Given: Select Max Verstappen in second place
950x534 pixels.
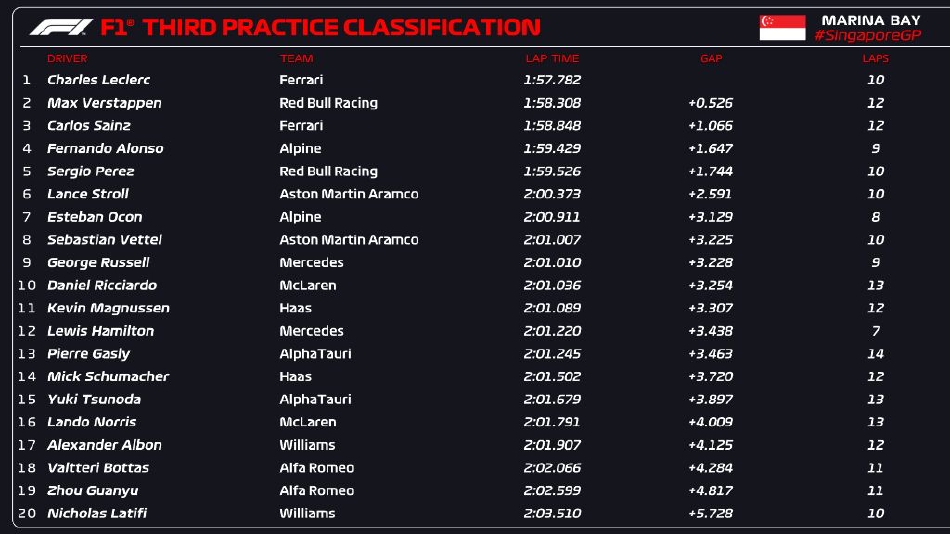Looking at the screenshot, I should click(x=104, y=103).
